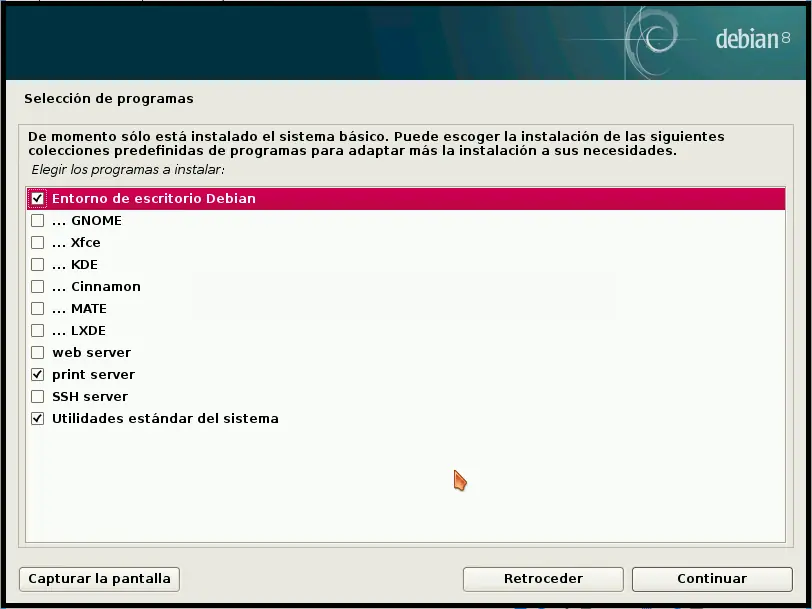
Task: Uncheck the print server checkbox
Action: click(37, 374)
